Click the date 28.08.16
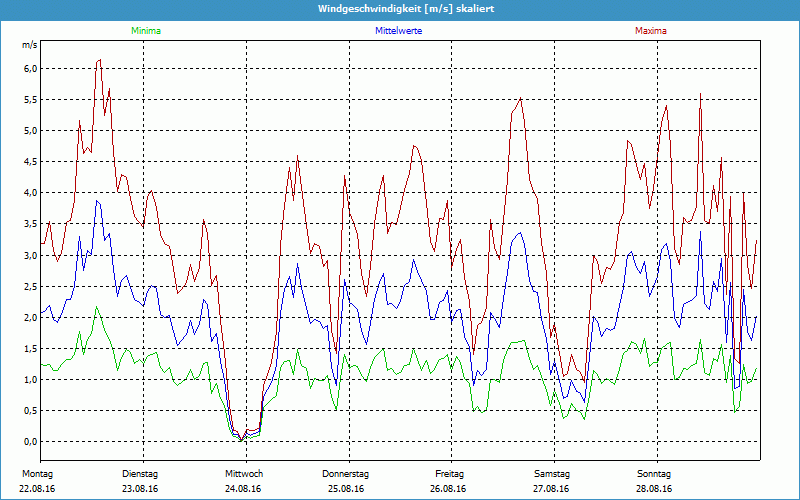Viewport: 800px width, 500px height. pos(654,489)
